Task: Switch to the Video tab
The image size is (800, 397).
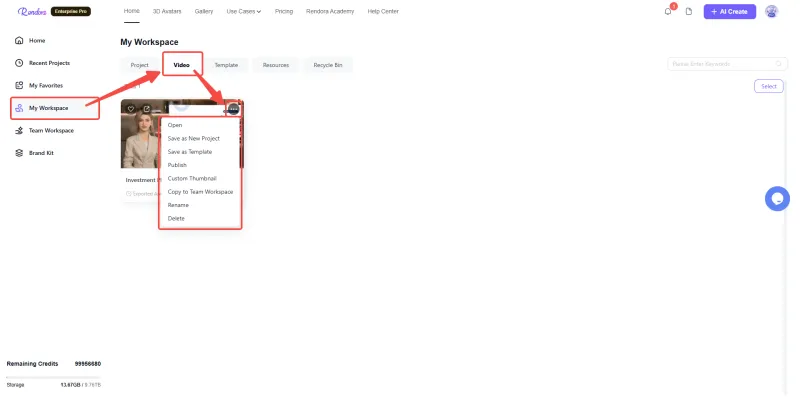Action: [182, 65]
